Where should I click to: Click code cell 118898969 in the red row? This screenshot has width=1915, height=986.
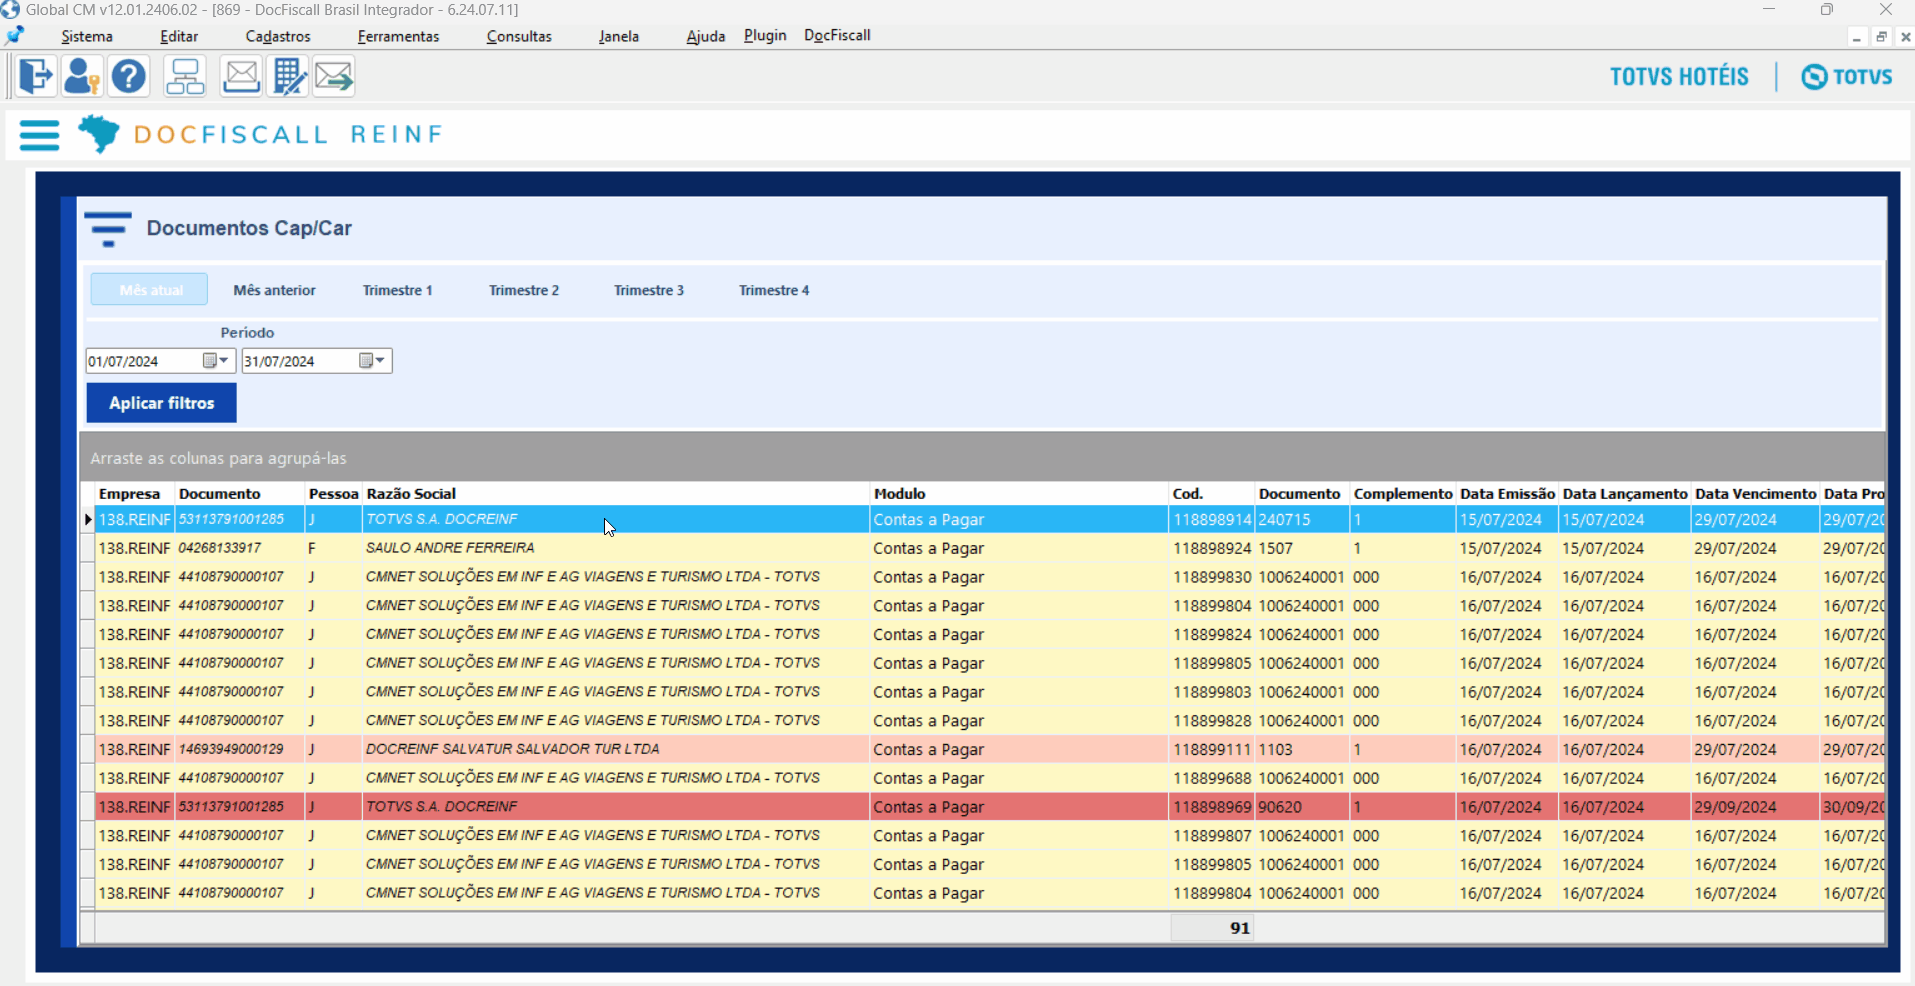pos(1212,807)
